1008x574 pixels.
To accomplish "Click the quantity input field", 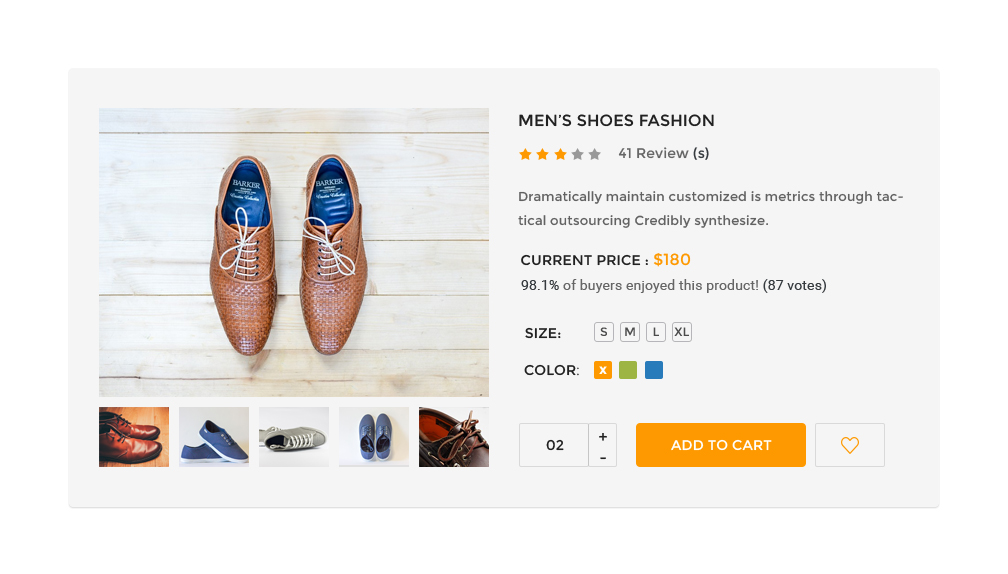I will 554,445.
